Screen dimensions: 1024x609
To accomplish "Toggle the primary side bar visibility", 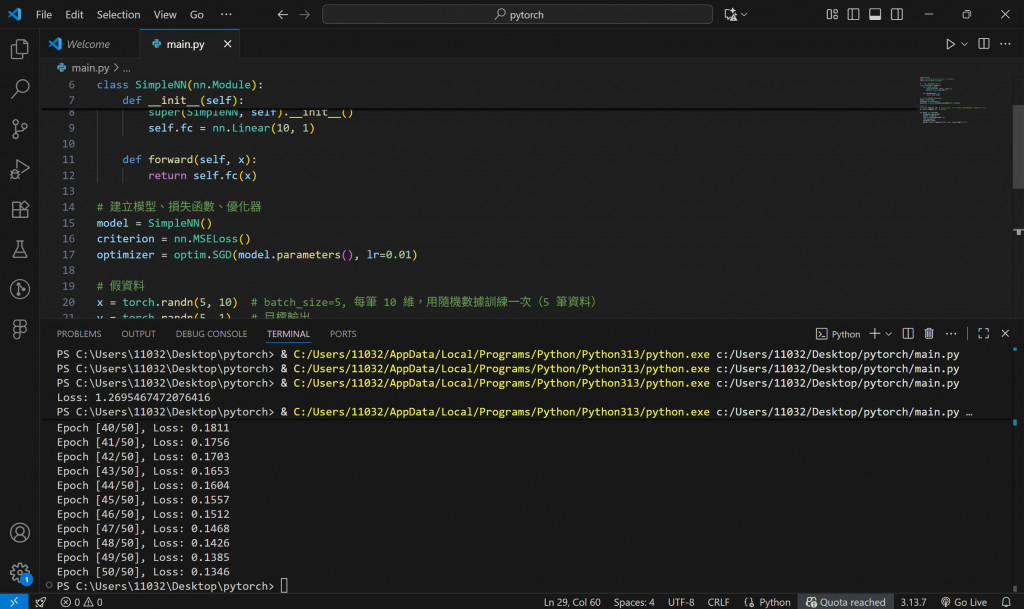I will point(854,15).
